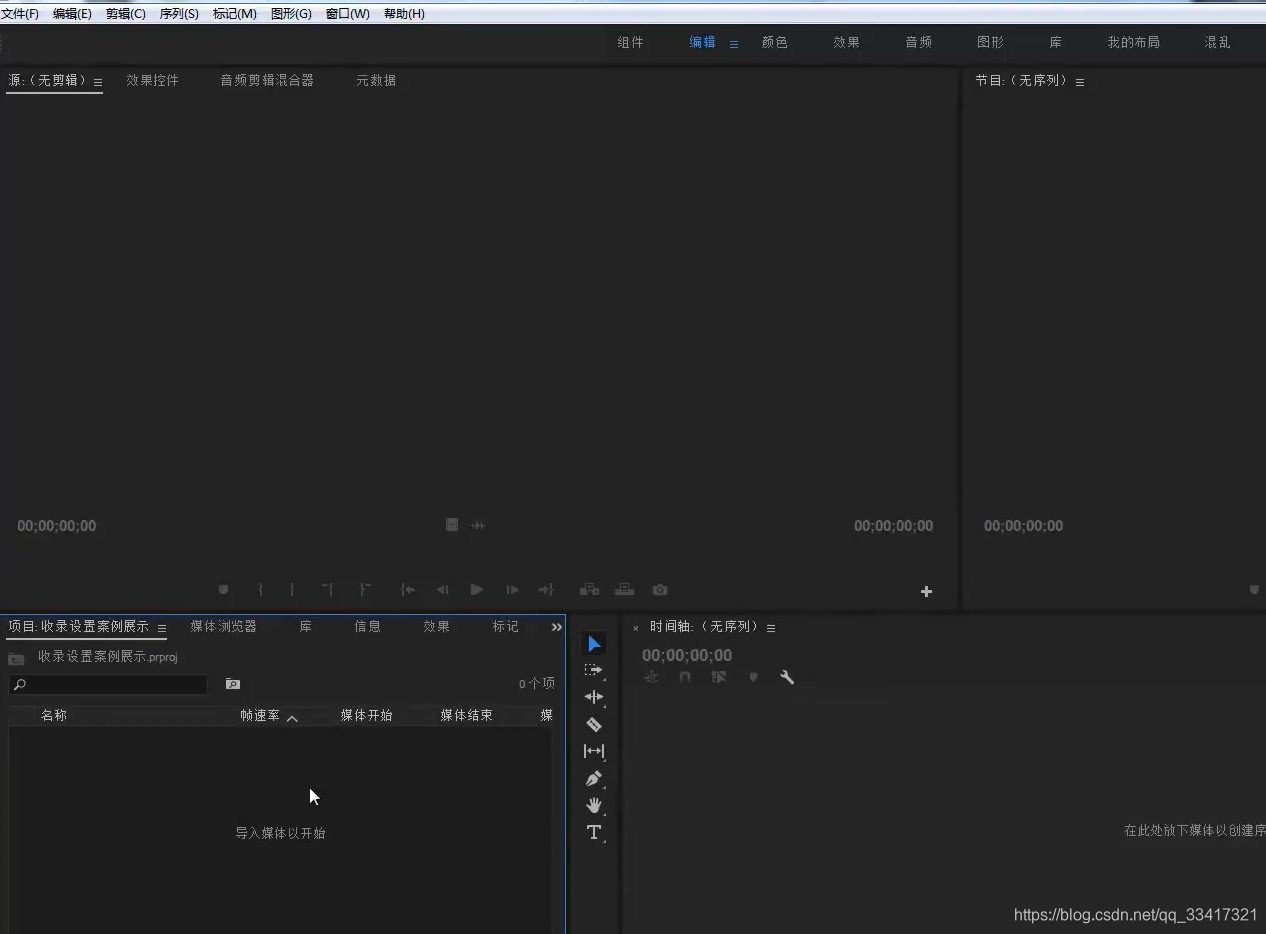Viewport: 1266px width, 934px height.
Task: Click Mark Out in Source monitor
Action: pyautogui.click(x=292, y=590)
